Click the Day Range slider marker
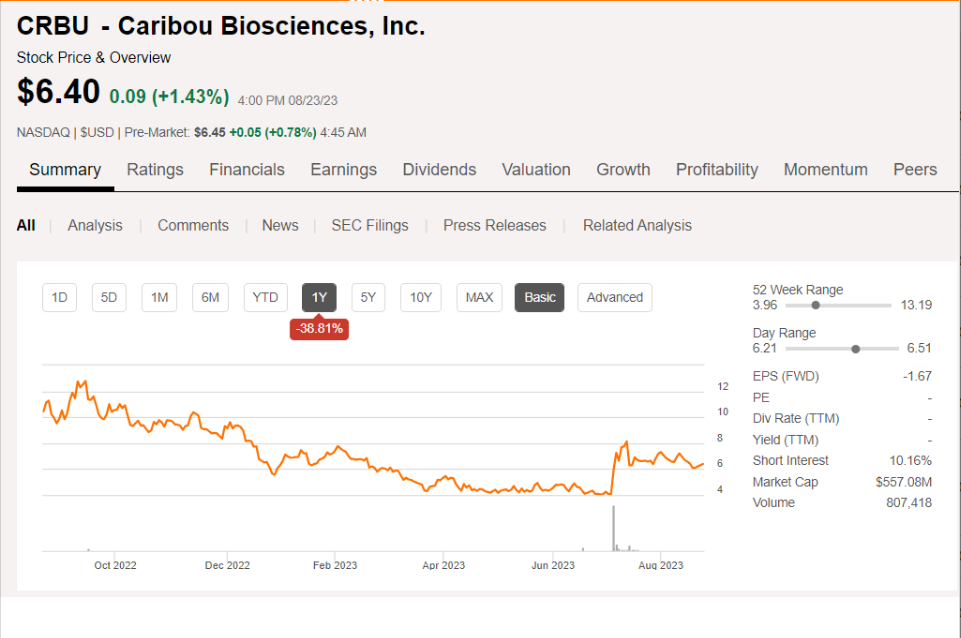The image size is (961, 638). tap(855, 348)
